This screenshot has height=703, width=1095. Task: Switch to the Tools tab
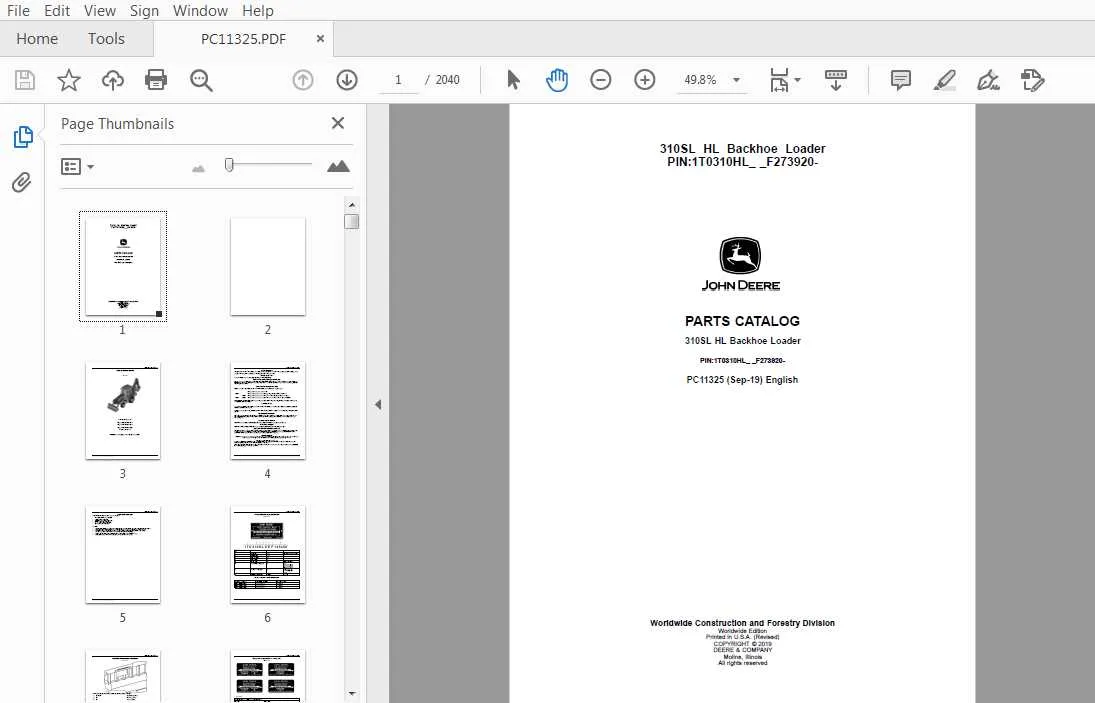click(x=106, y=39)
